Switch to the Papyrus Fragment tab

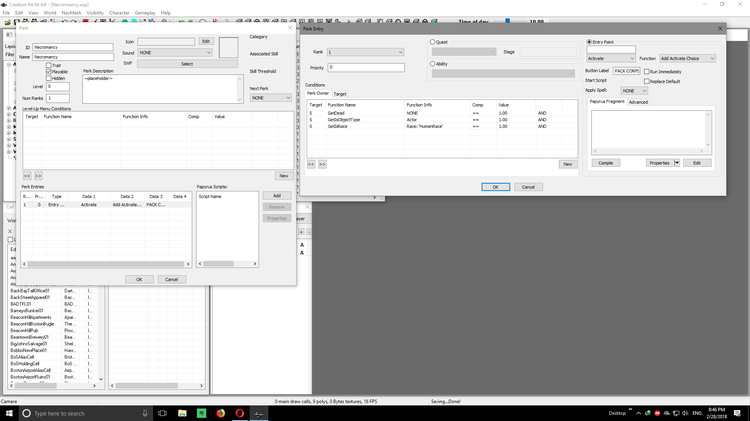pos(607,101)
